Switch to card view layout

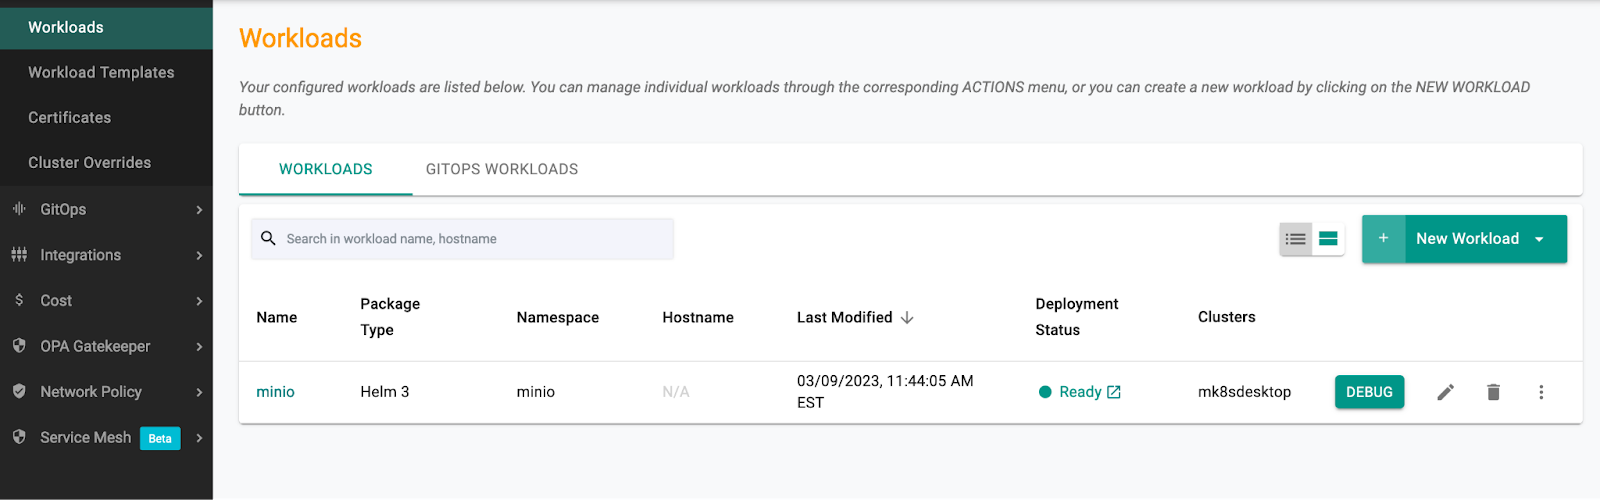1328,239
